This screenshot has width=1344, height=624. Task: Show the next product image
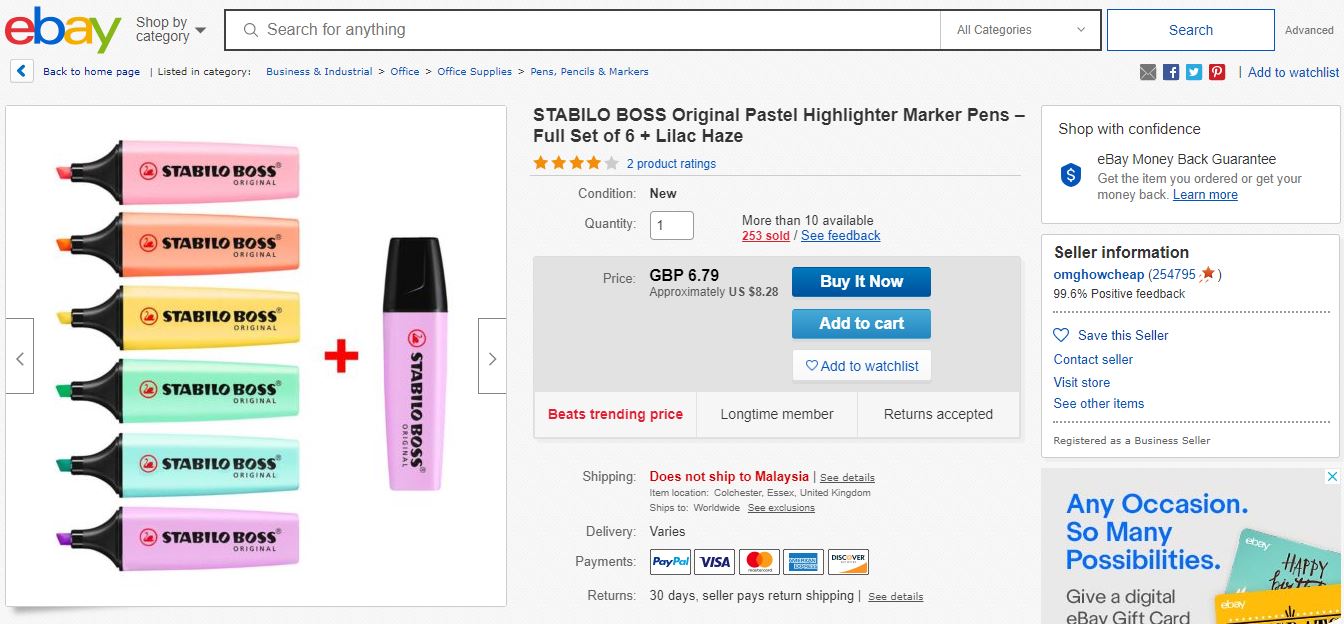click(x=492, y=356)
